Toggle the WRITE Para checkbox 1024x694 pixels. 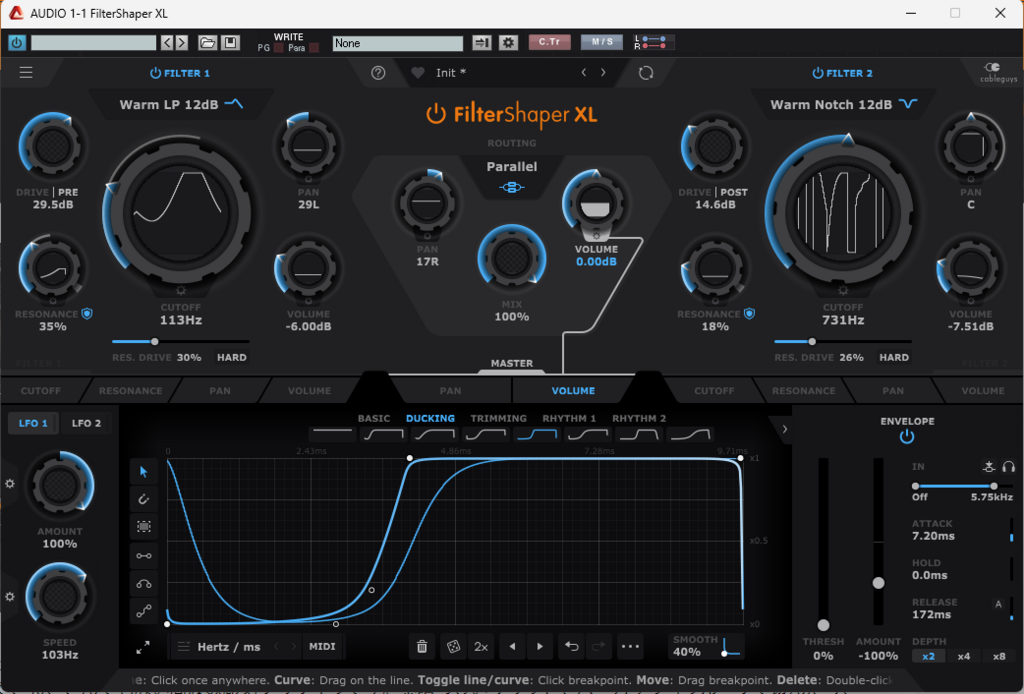[314, 48]
